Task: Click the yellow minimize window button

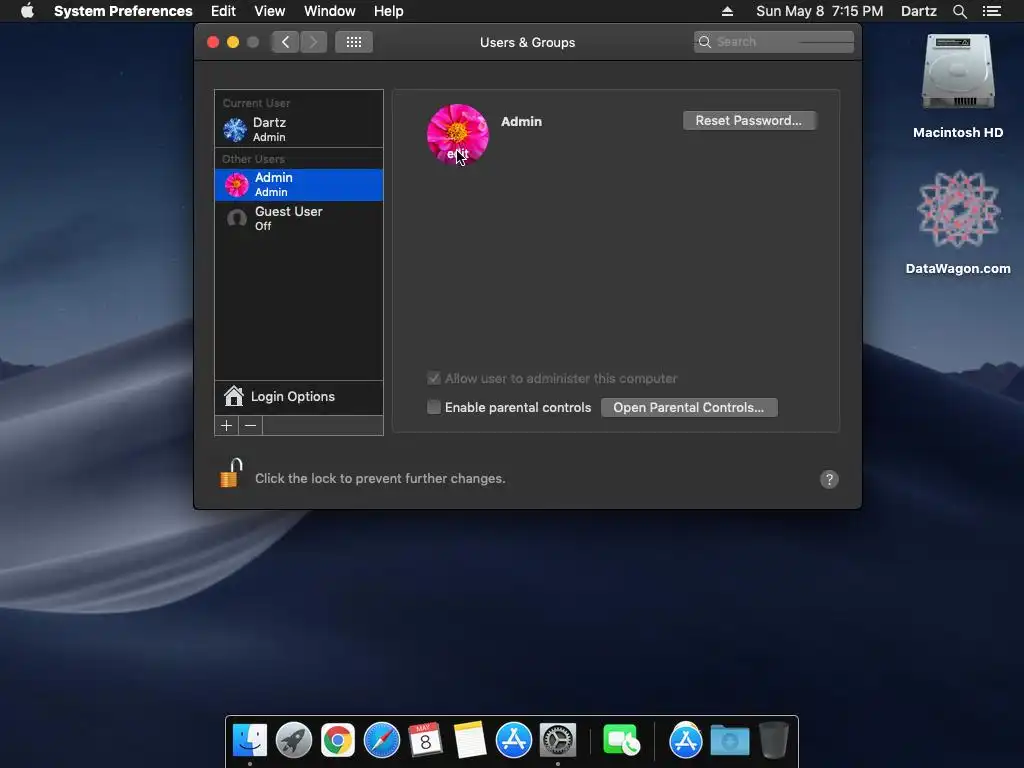Action: tap(232, 42)
